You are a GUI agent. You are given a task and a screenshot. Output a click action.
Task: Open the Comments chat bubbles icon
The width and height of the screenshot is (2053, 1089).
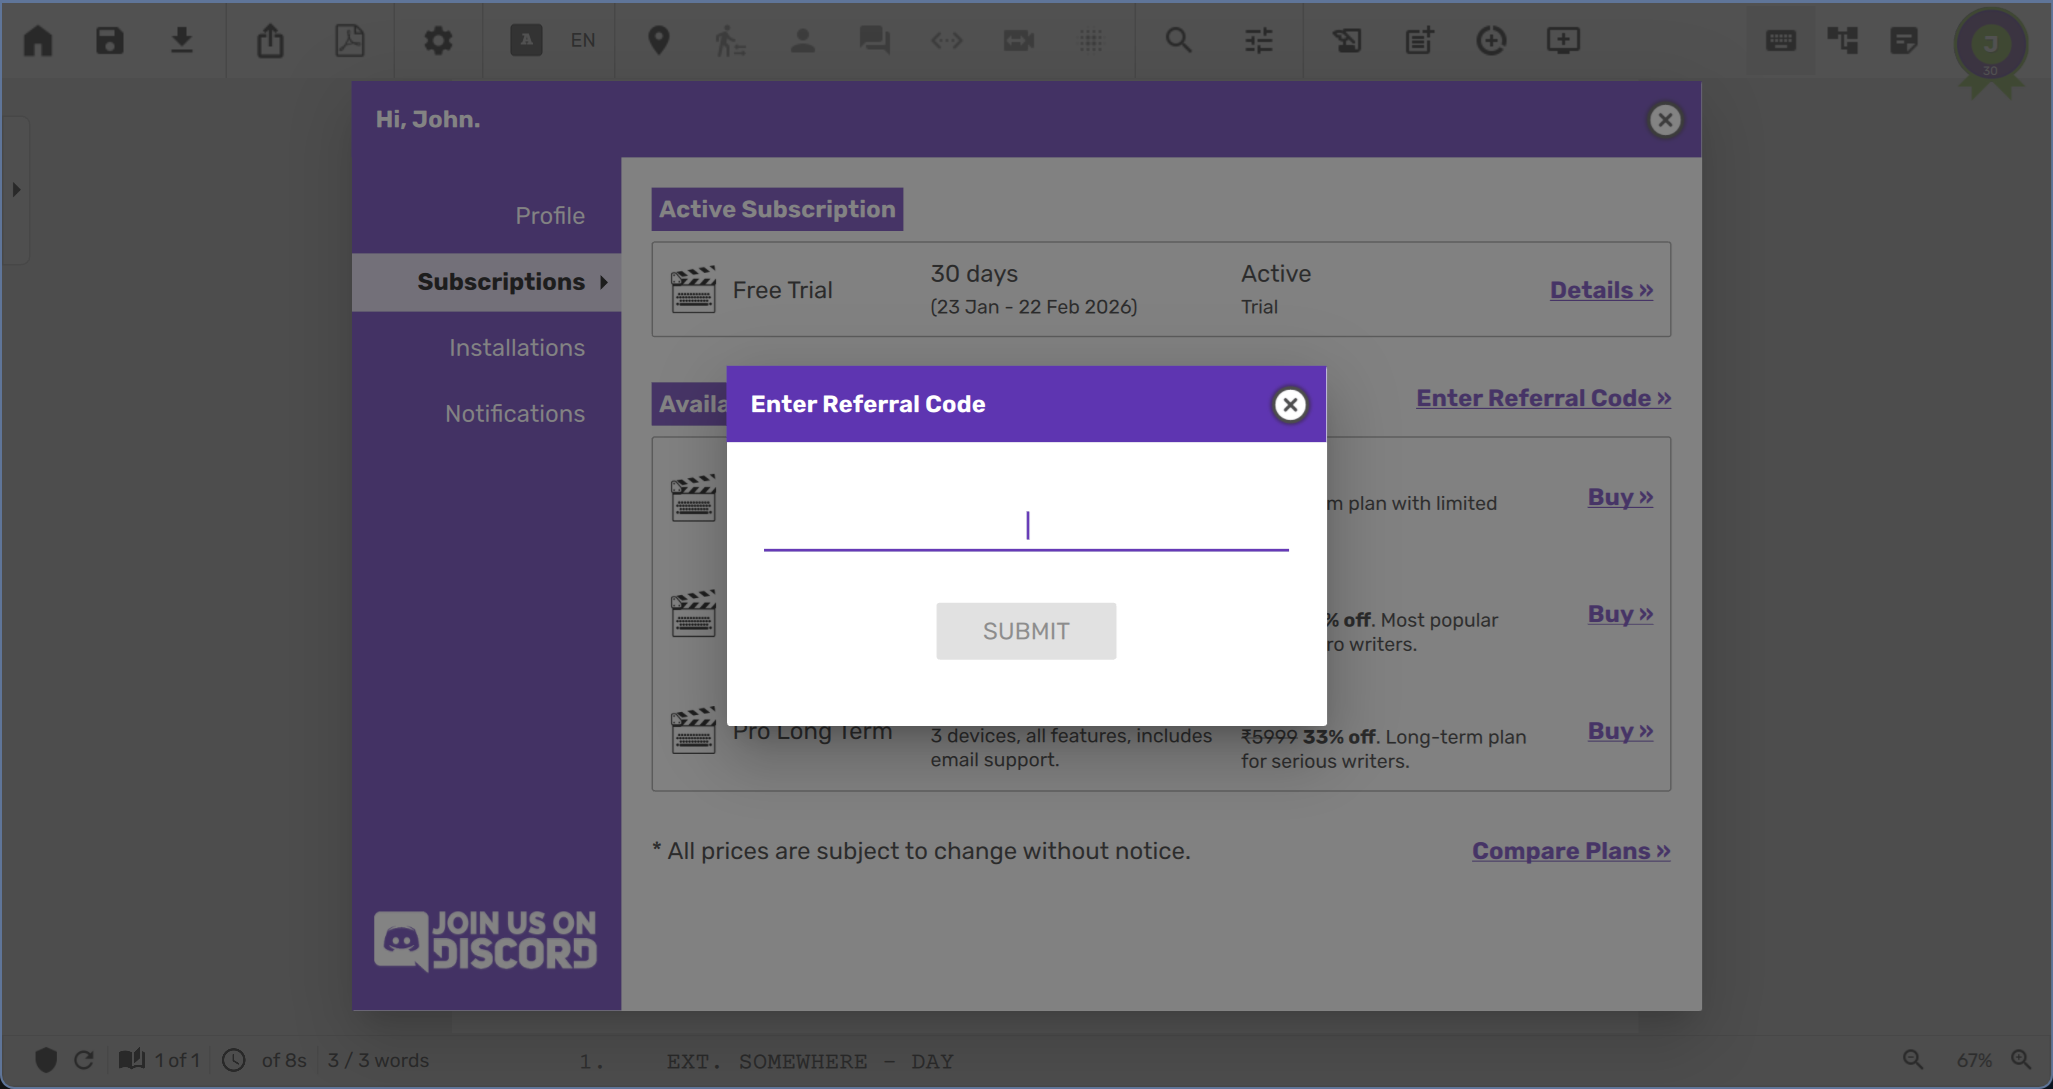coord(874,41)
